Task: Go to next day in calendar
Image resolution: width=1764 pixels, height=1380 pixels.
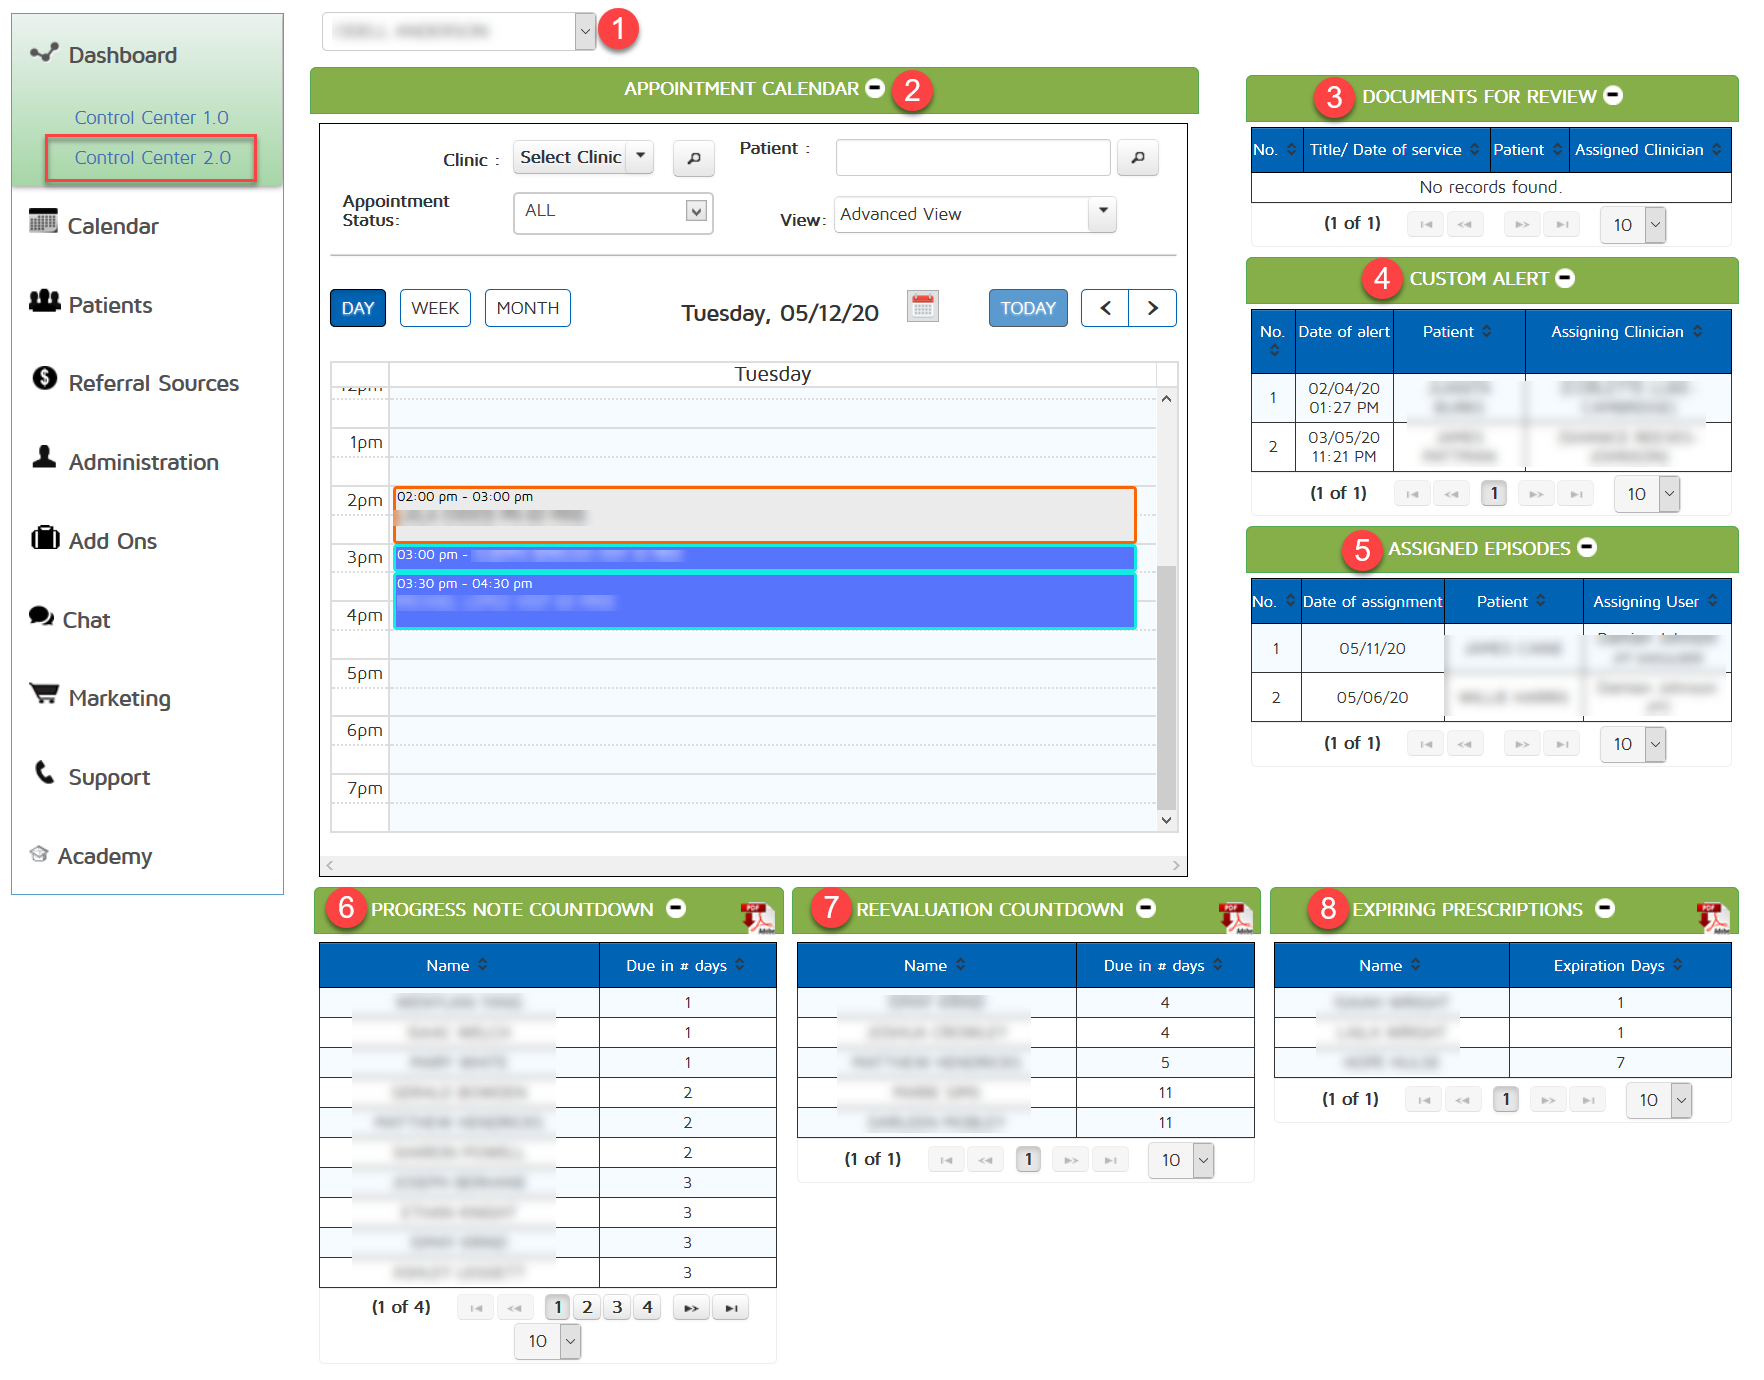Action: 1152,308
